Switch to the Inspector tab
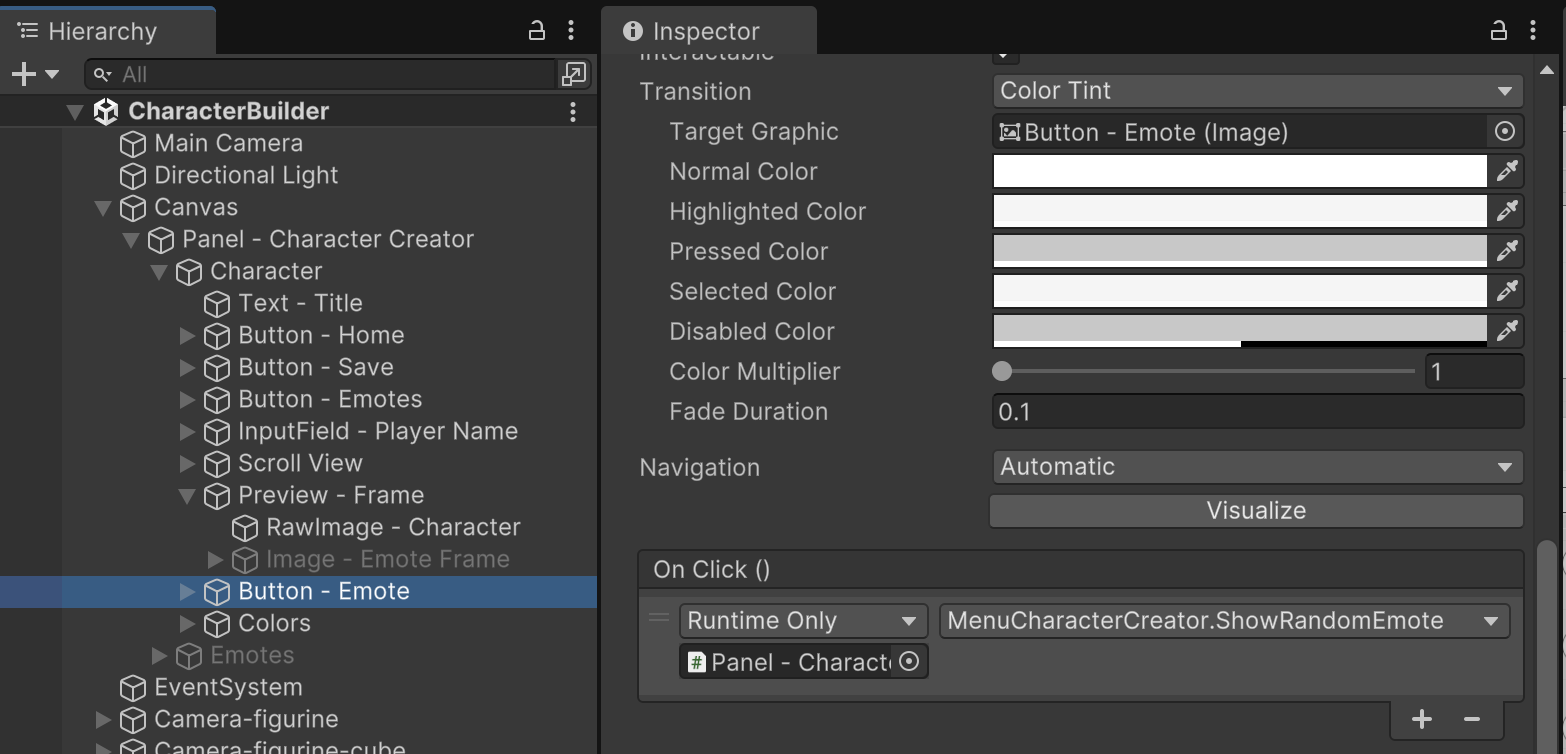This screenshot has height=754, width=1566. click(x=705, y=31)
